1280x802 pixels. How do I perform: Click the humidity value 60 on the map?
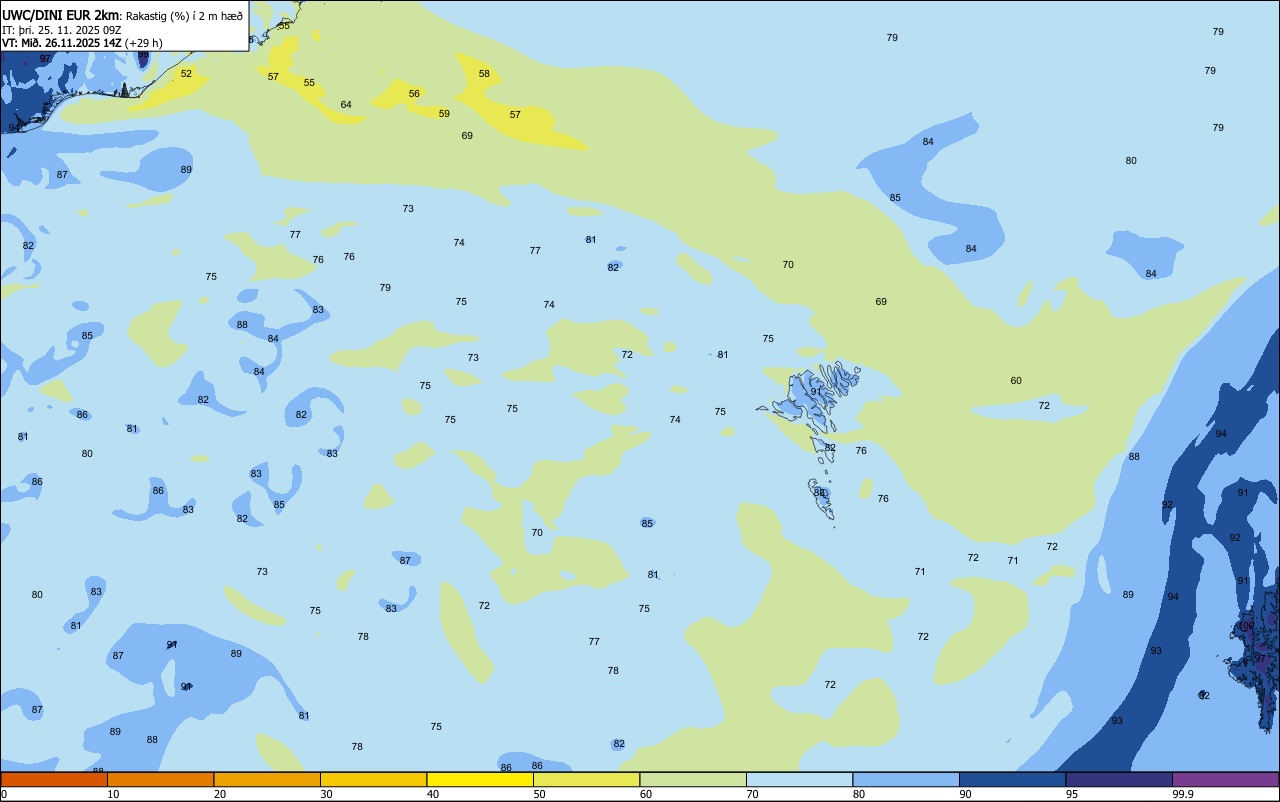click(1016, 381)
